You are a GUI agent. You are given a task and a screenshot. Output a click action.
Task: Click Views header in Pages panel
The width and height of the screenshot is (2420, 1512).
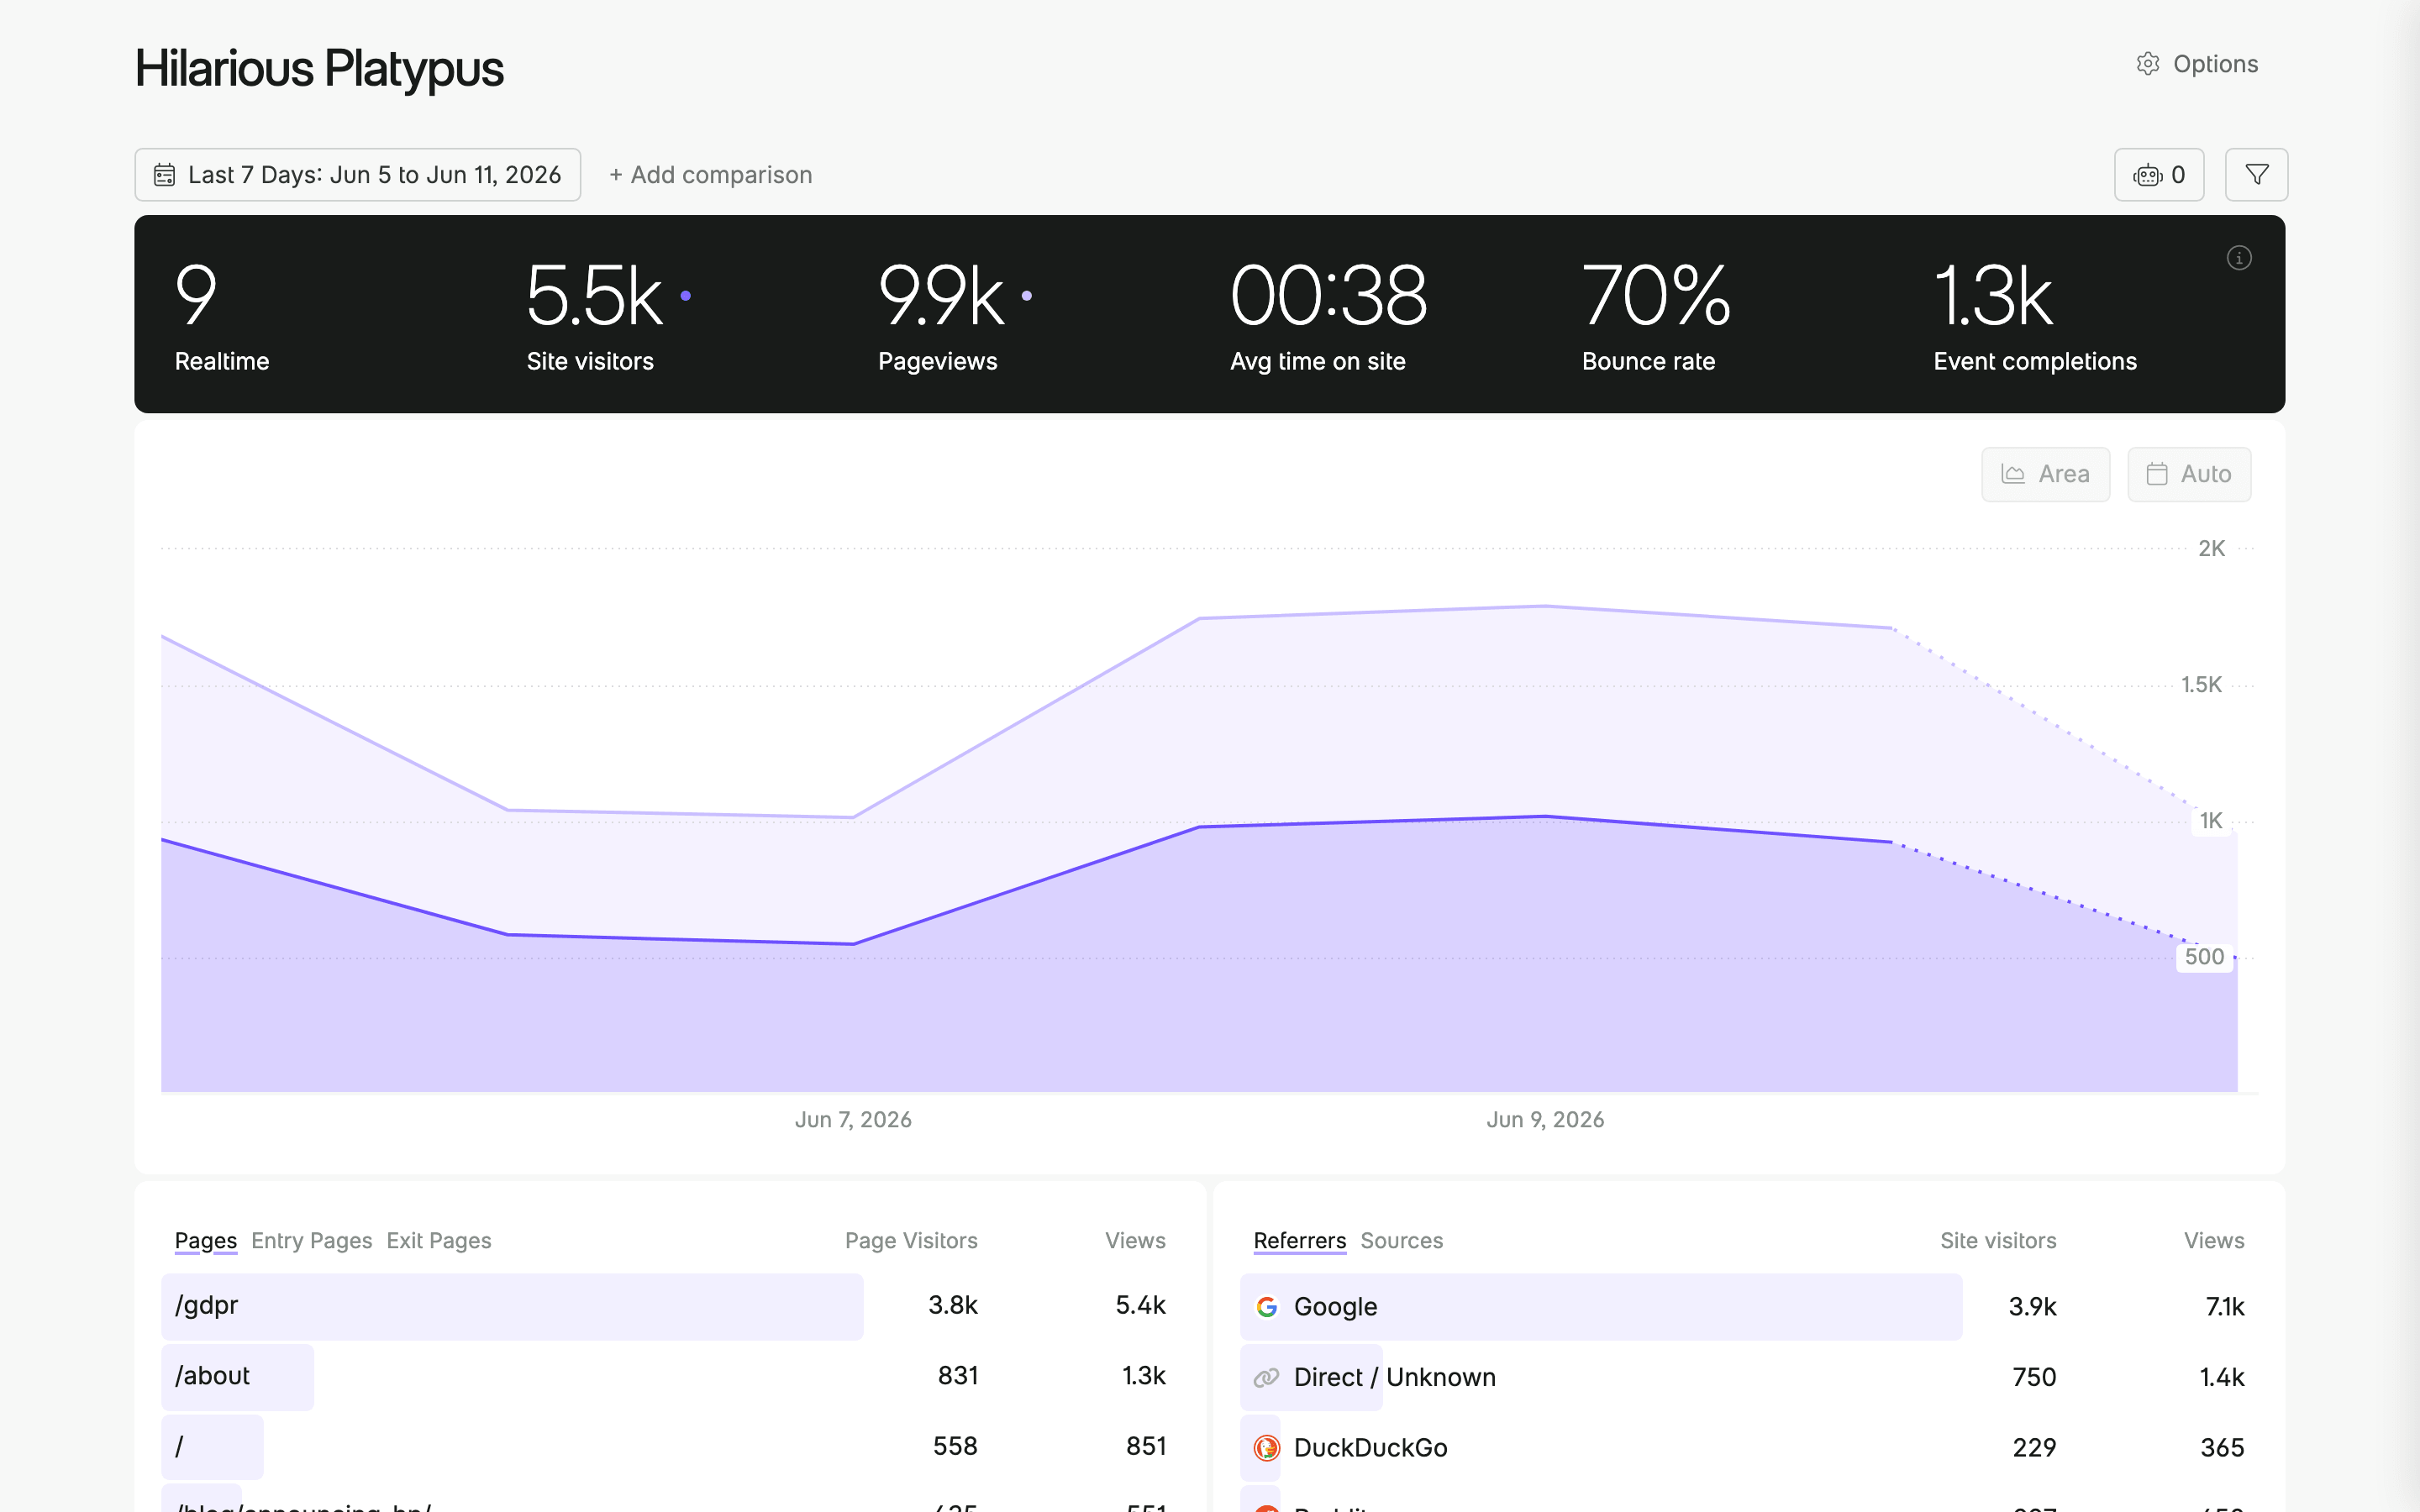tap(1135, 1240)
